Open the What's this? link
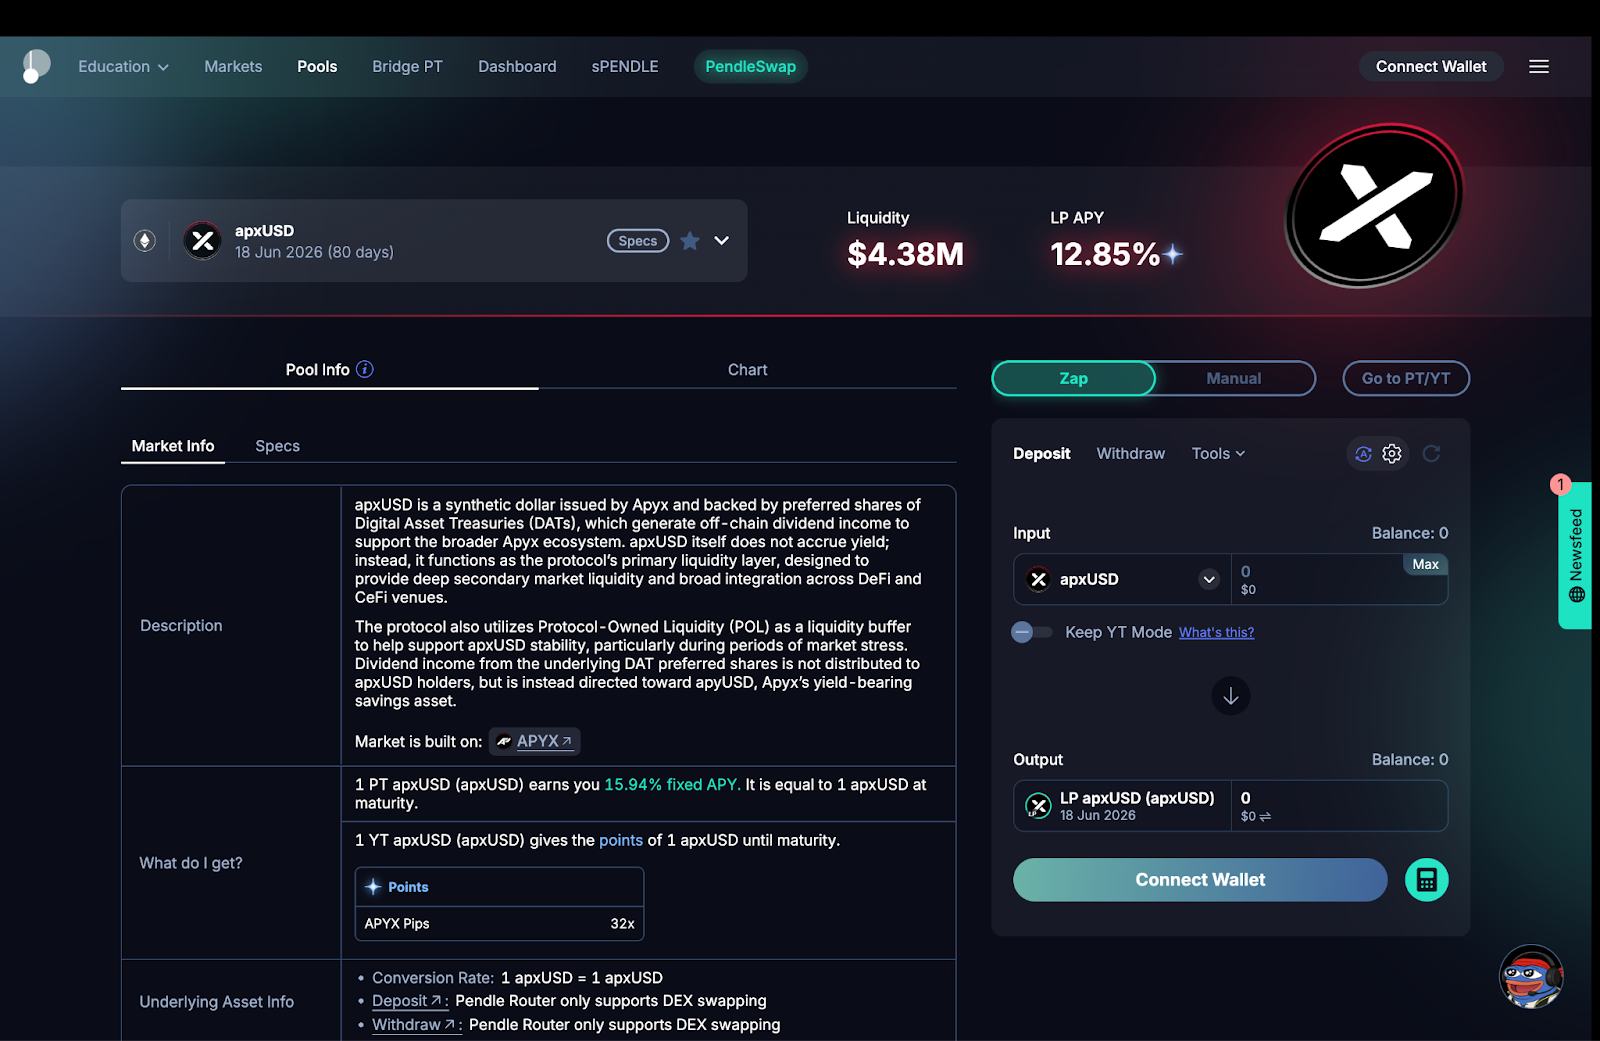1600x1041 pixels. click(x=1216, y=633)
